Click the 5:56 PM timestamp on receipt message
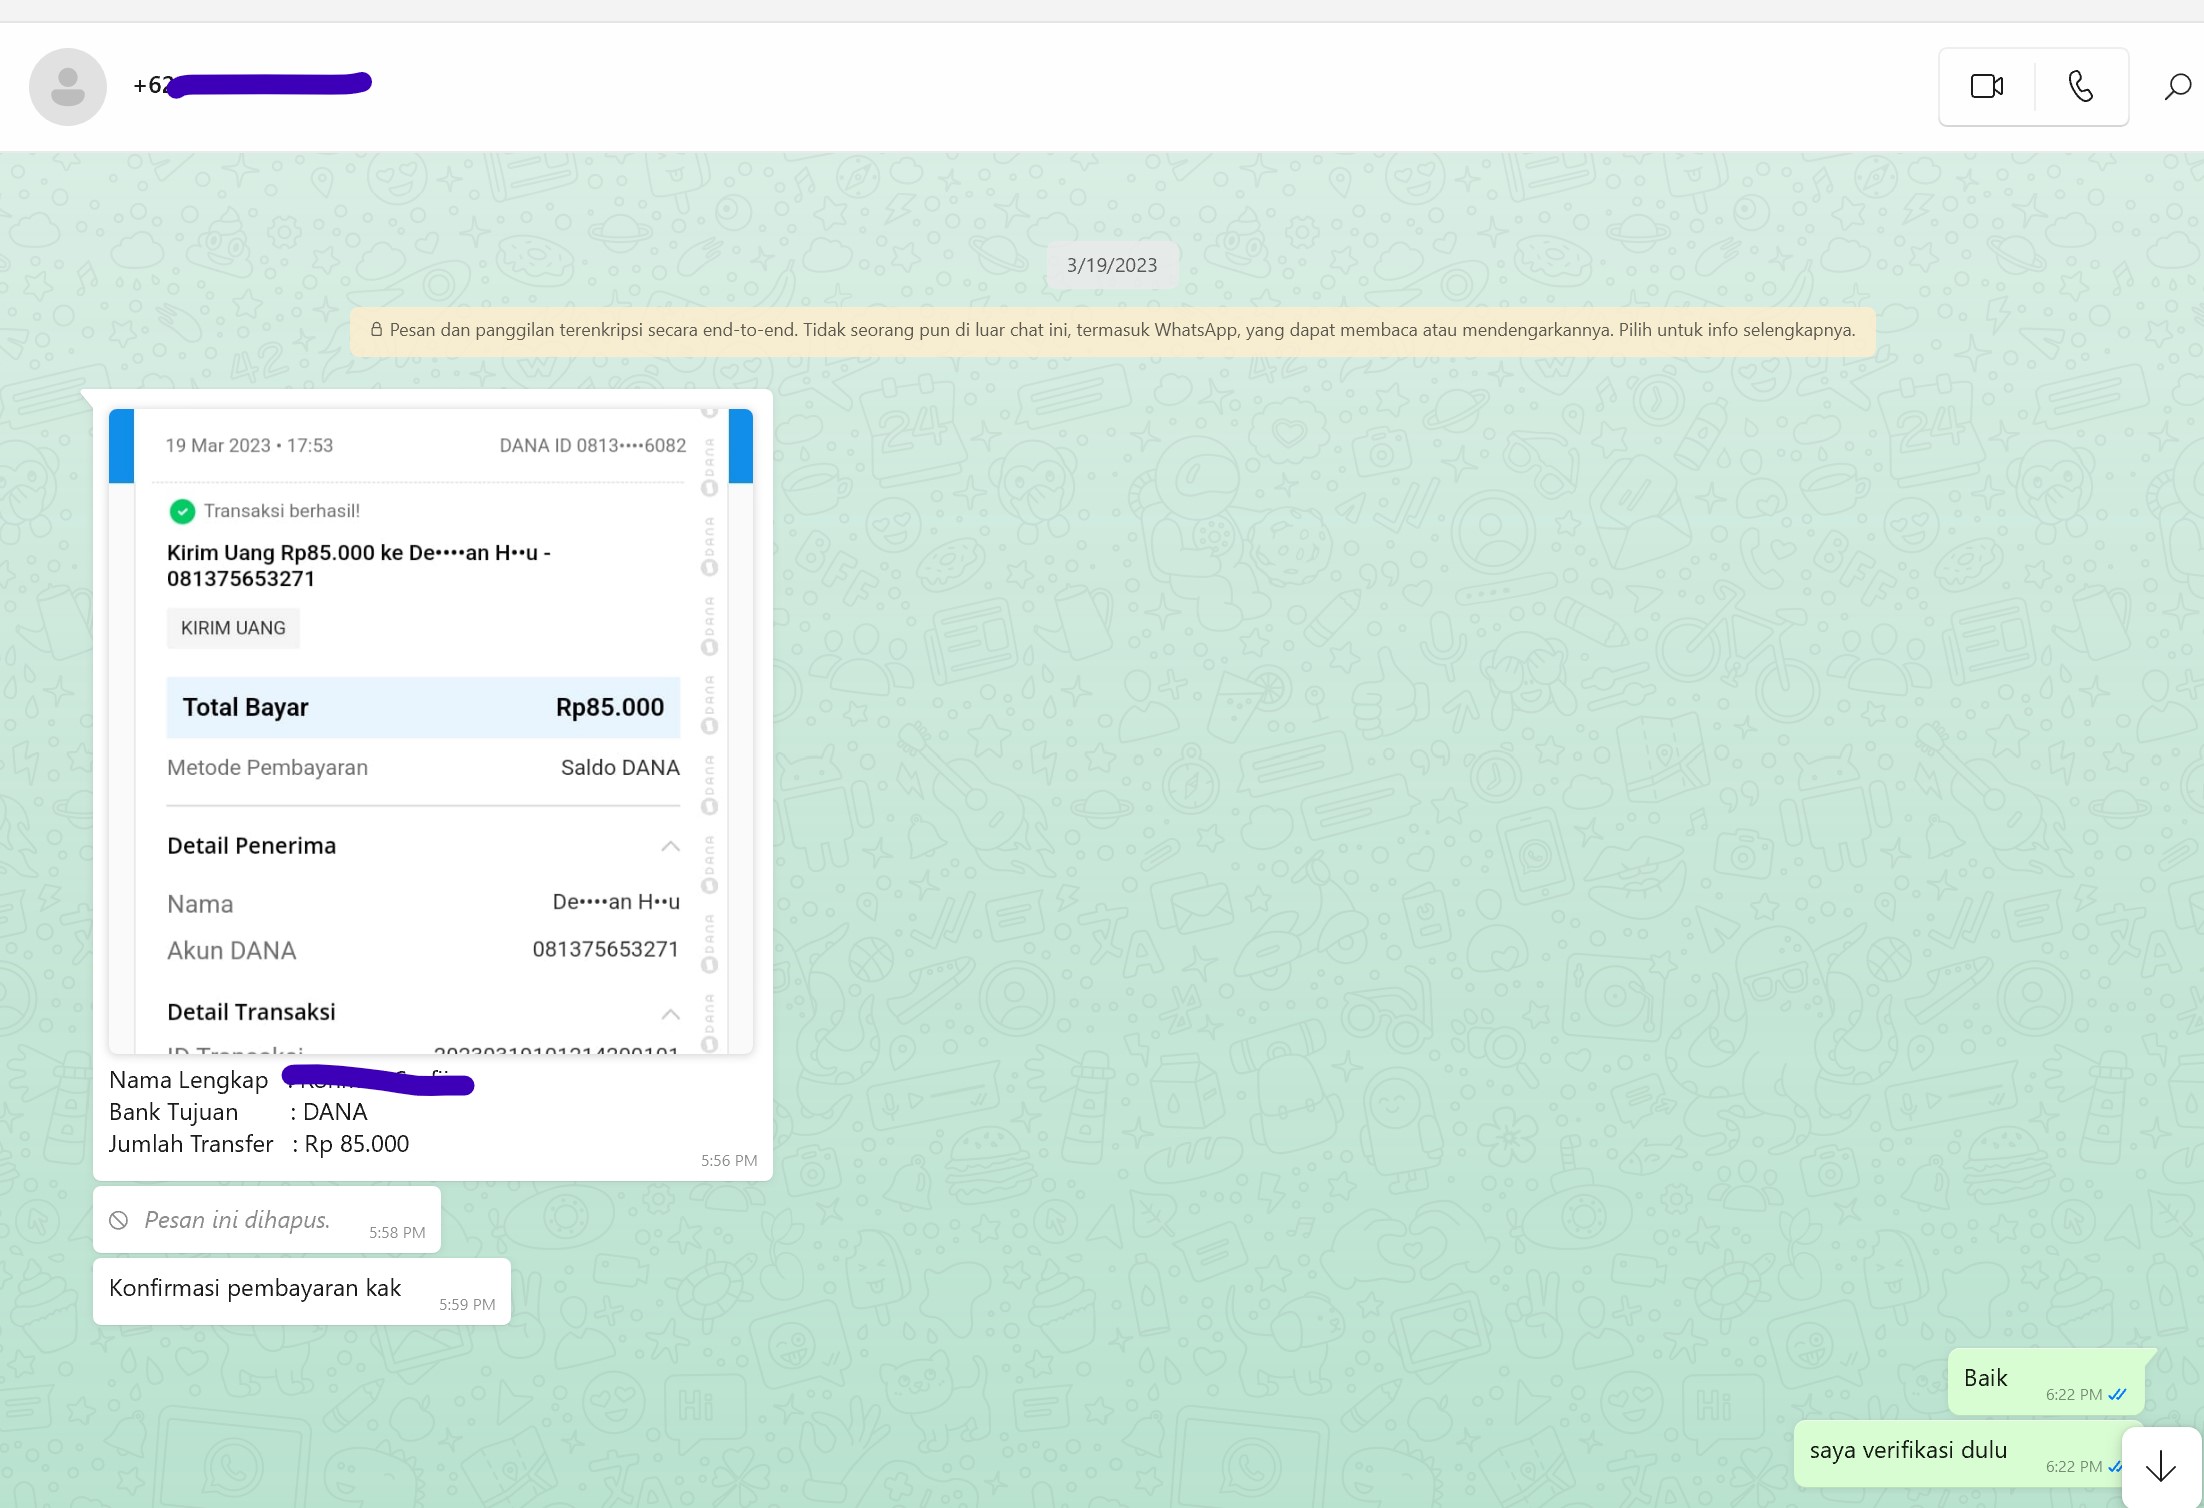The image size is (2204, 1508). point(729,1161)
